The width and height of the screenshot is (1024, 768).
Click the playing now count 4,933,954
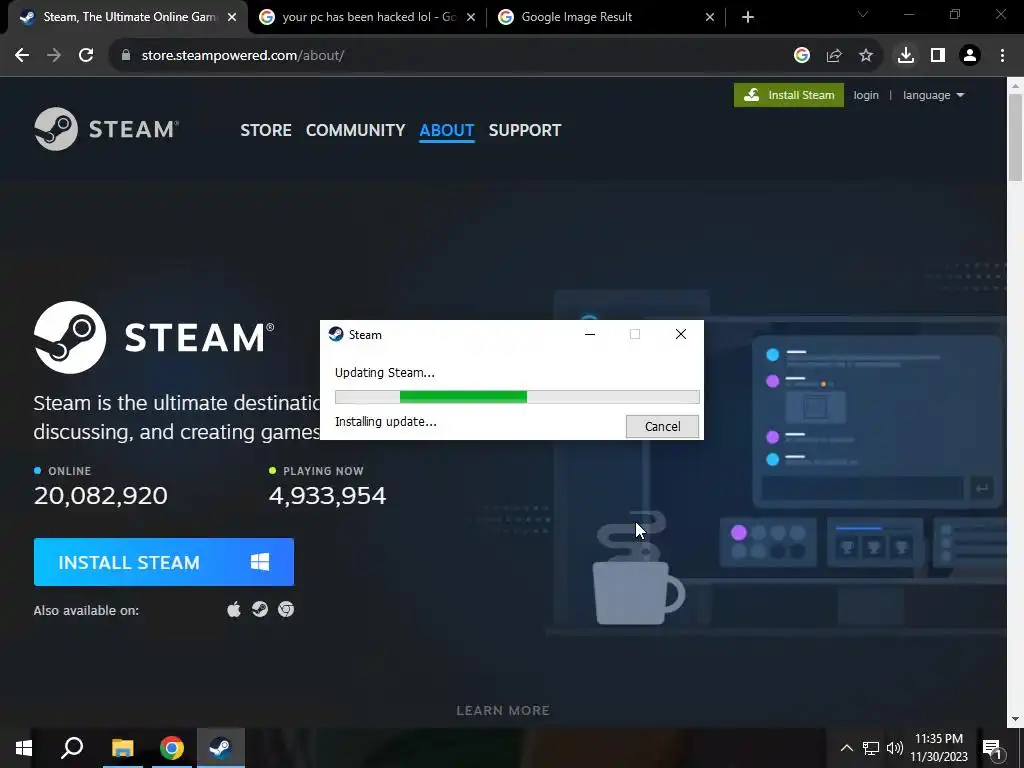[327, 496]
